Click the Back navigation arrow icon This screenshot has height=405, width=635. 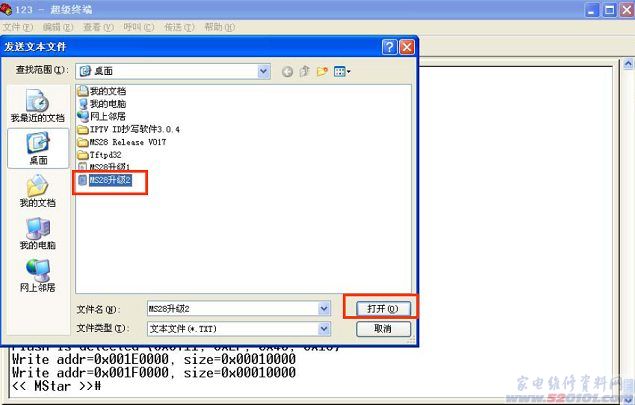[x=288, y=71]
